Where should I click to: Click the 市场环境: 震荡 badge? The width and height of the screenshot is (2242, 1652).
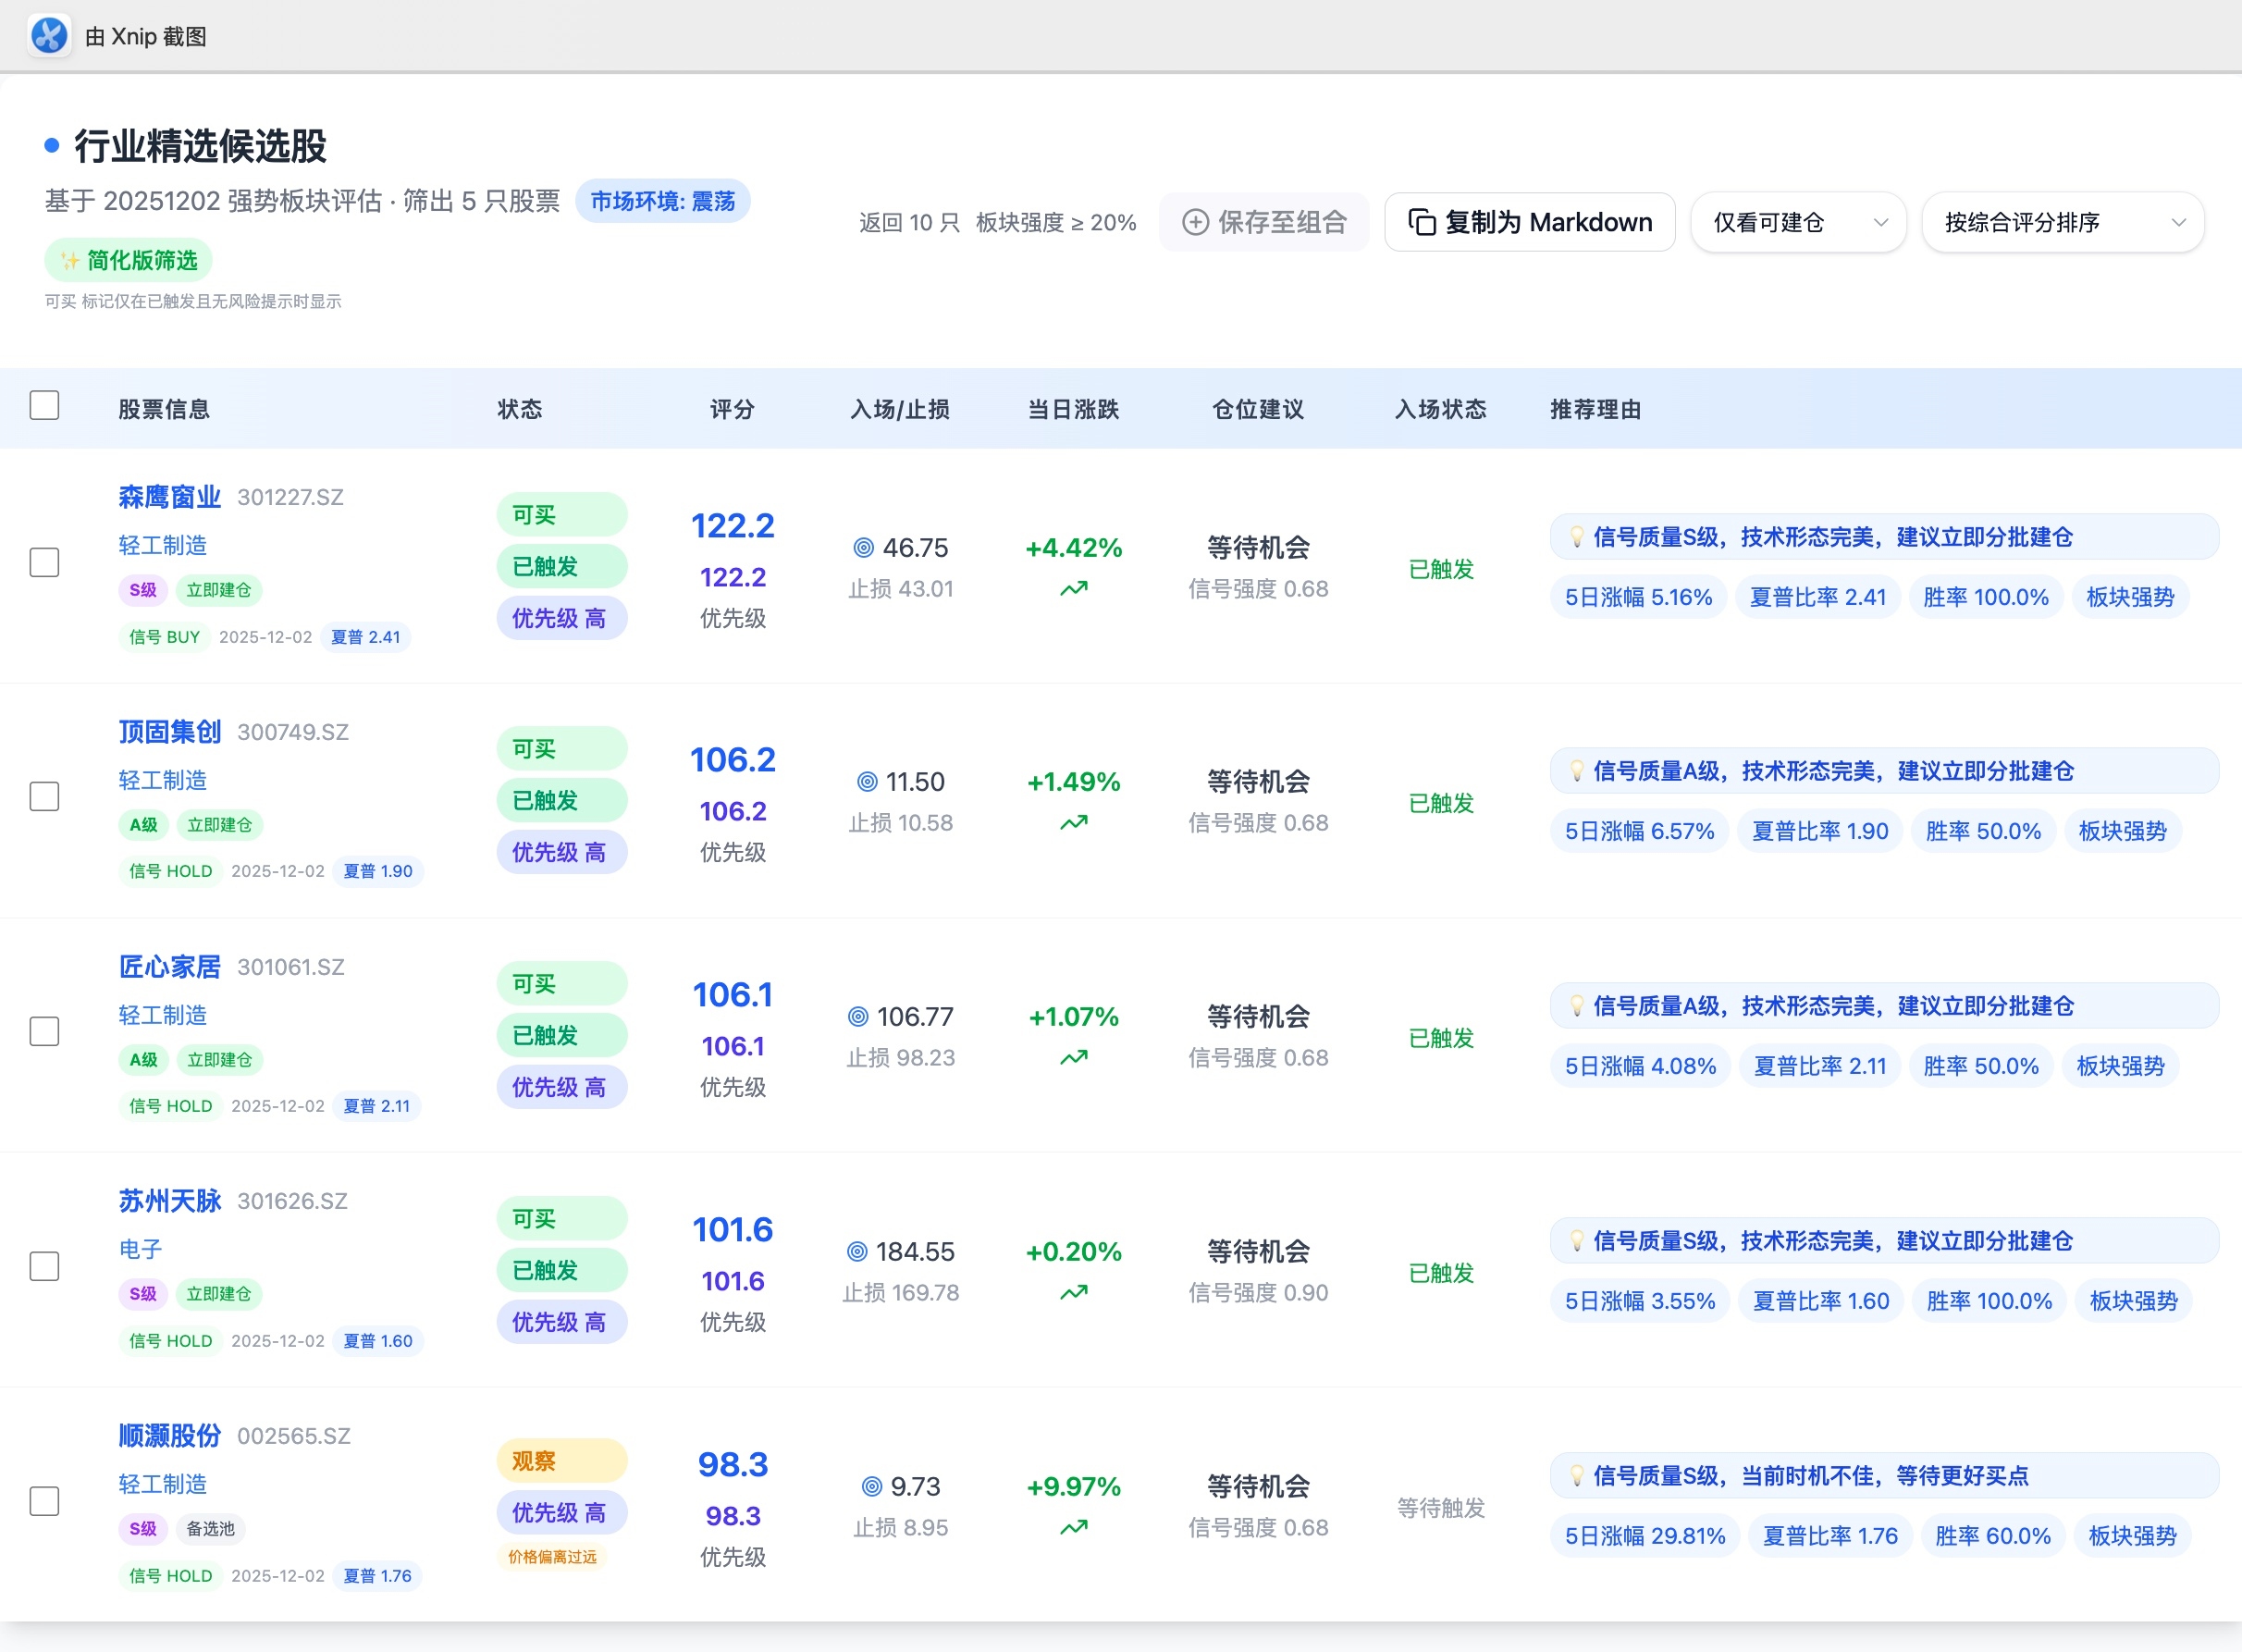[x=662, y=202]
